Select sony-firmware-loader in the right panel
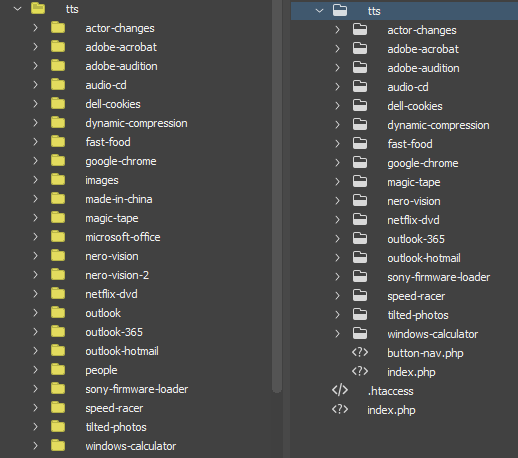Image resolution: width=518 pixels, height=458 pixels. point(438,277)
